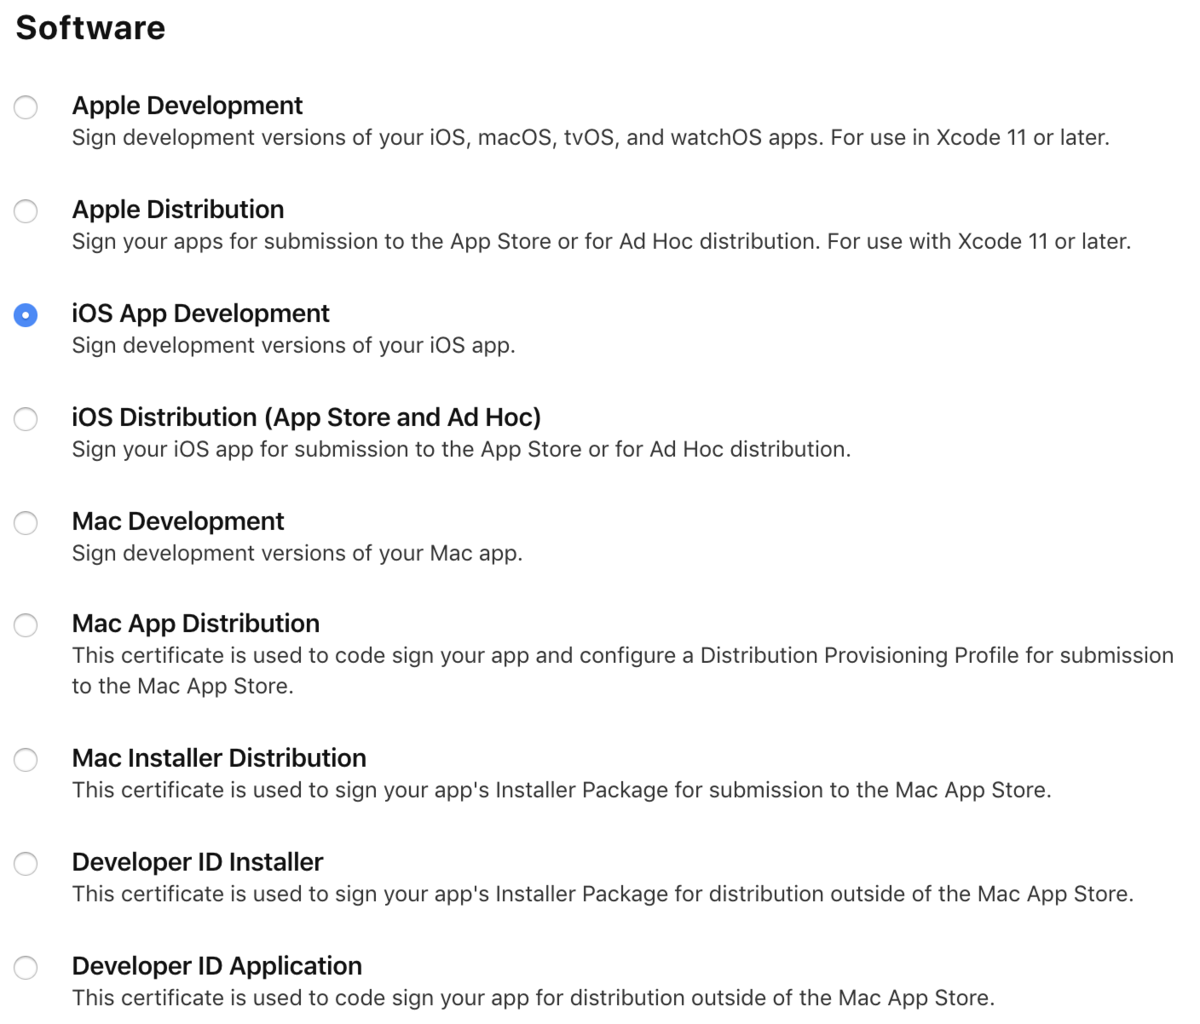Viewport: 1200px width, 1024px height.
Task: Click the Developer ID Application title
Action: 217,966
